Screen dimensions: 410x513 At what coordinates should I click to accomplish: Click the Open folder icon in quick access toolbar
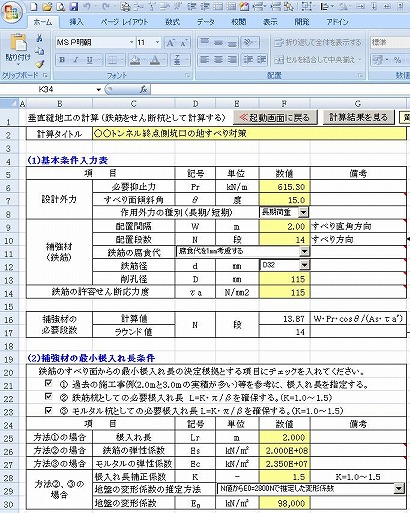pos(47,6)
